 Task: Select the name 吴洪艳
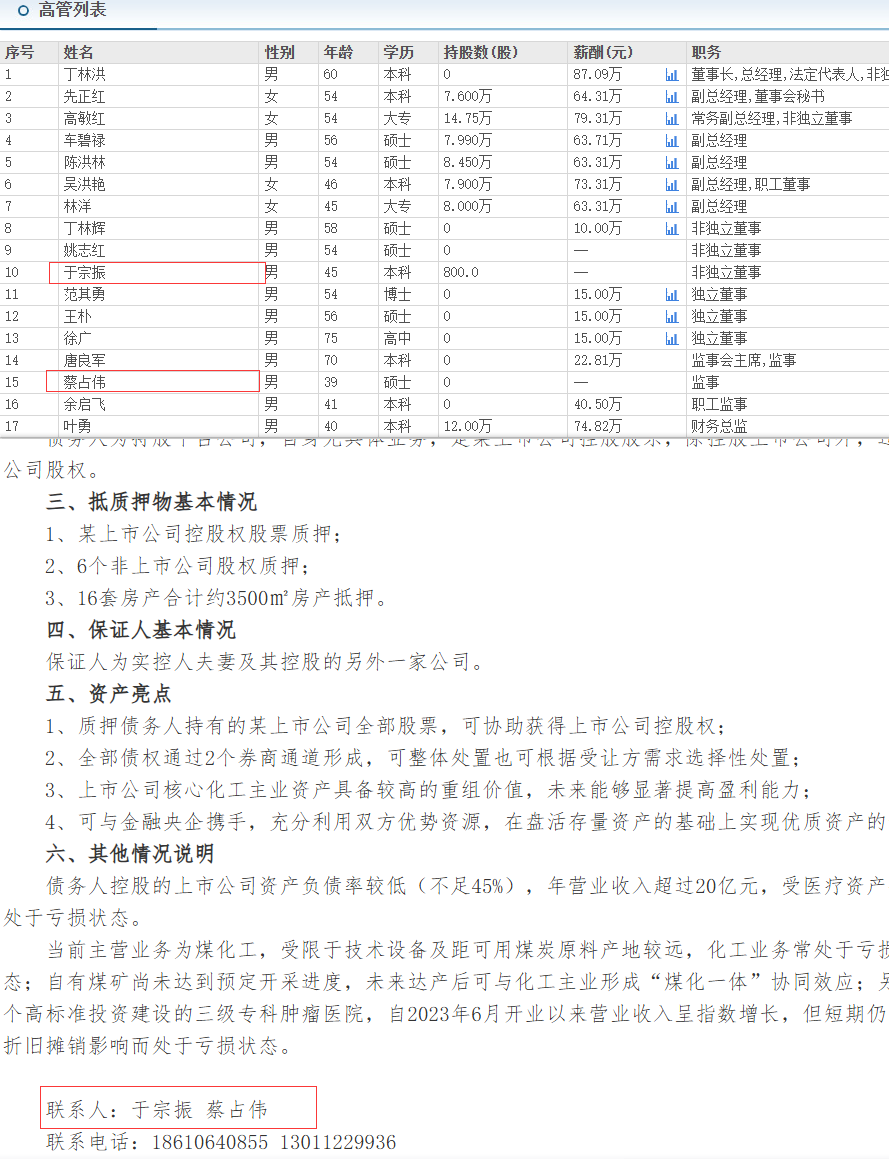point(84,185)
